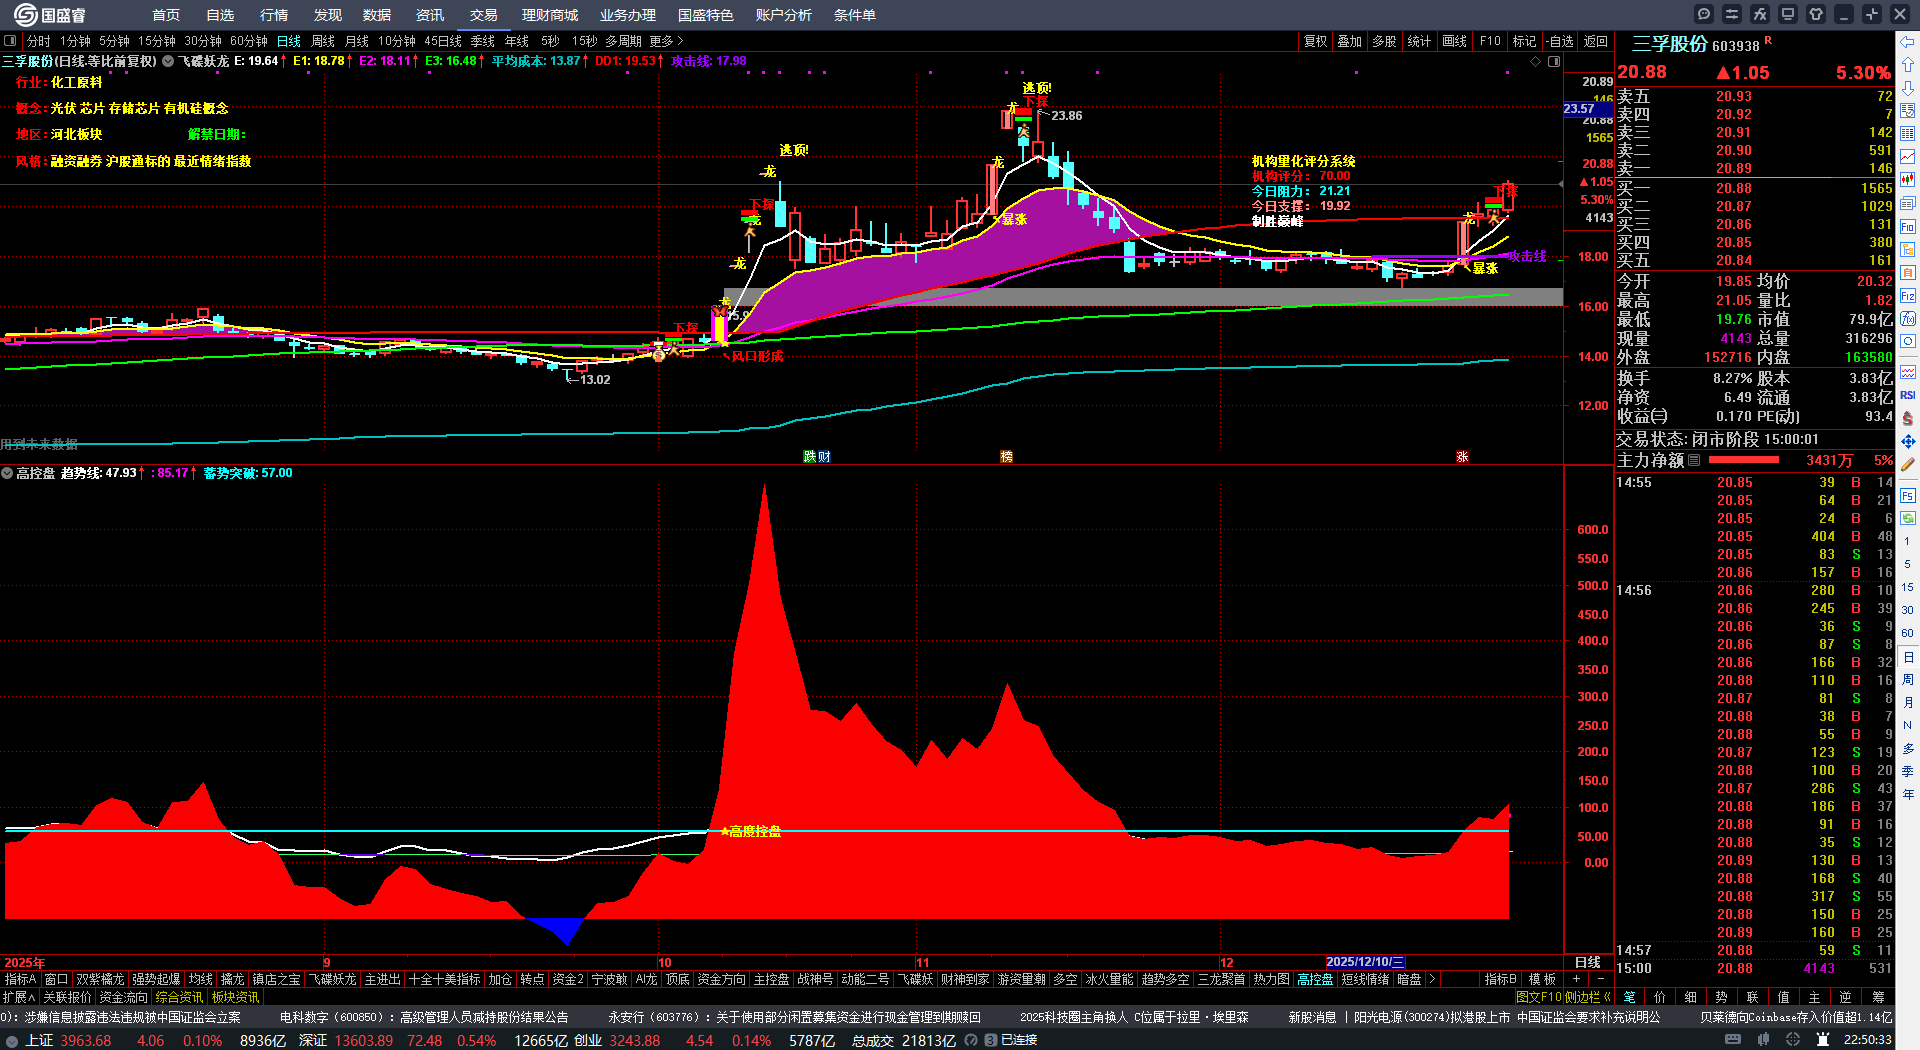Click the up arrow in right sidebar
1920x1050 pixels.
[1908, 65]
